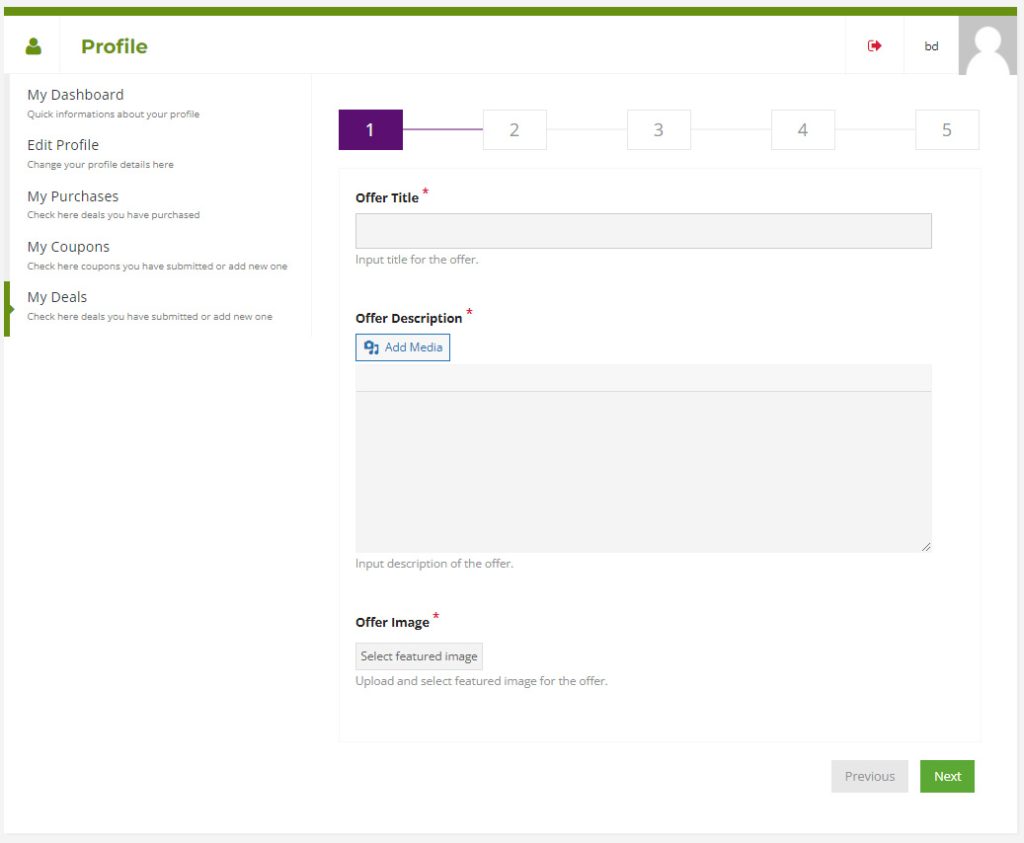Click the bd username link

coord(931,46)
